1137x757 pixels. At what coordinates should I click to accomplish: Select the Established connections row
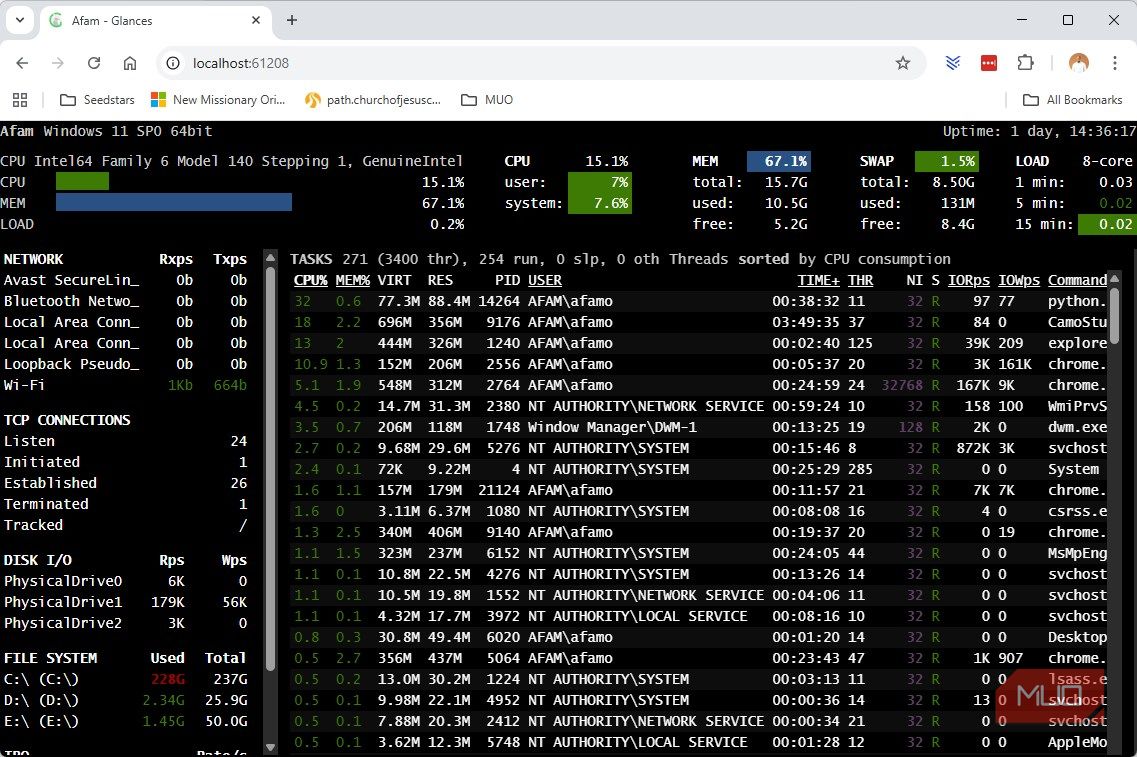(x=125, y=483)
